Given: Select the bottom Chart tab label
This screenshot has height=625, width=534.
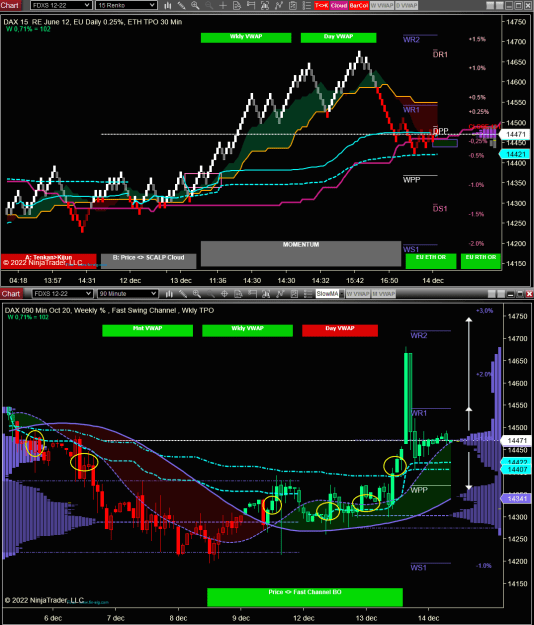Looking at the screenshot, I should point(11,294).
